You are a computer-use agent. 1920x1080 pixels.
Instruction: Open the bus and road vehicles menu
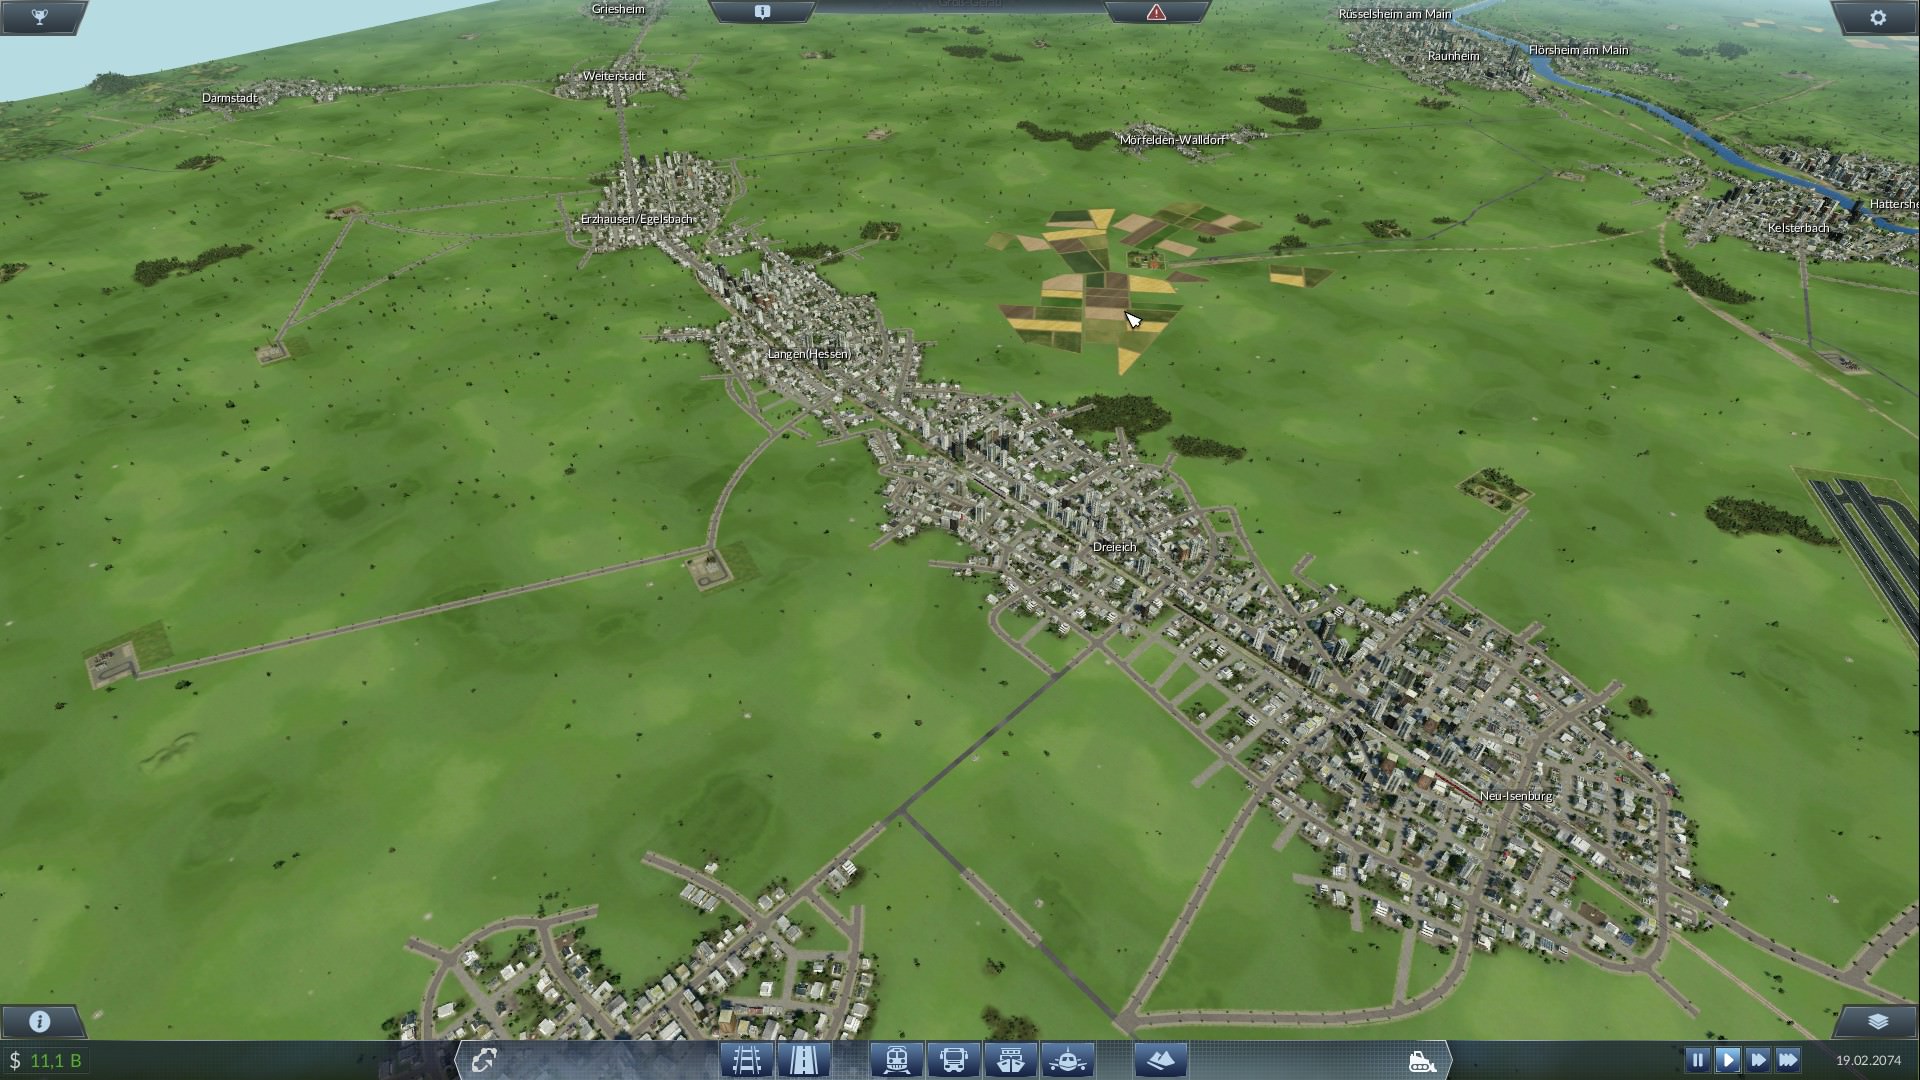pyautogui.click(x=953, y=1060)
